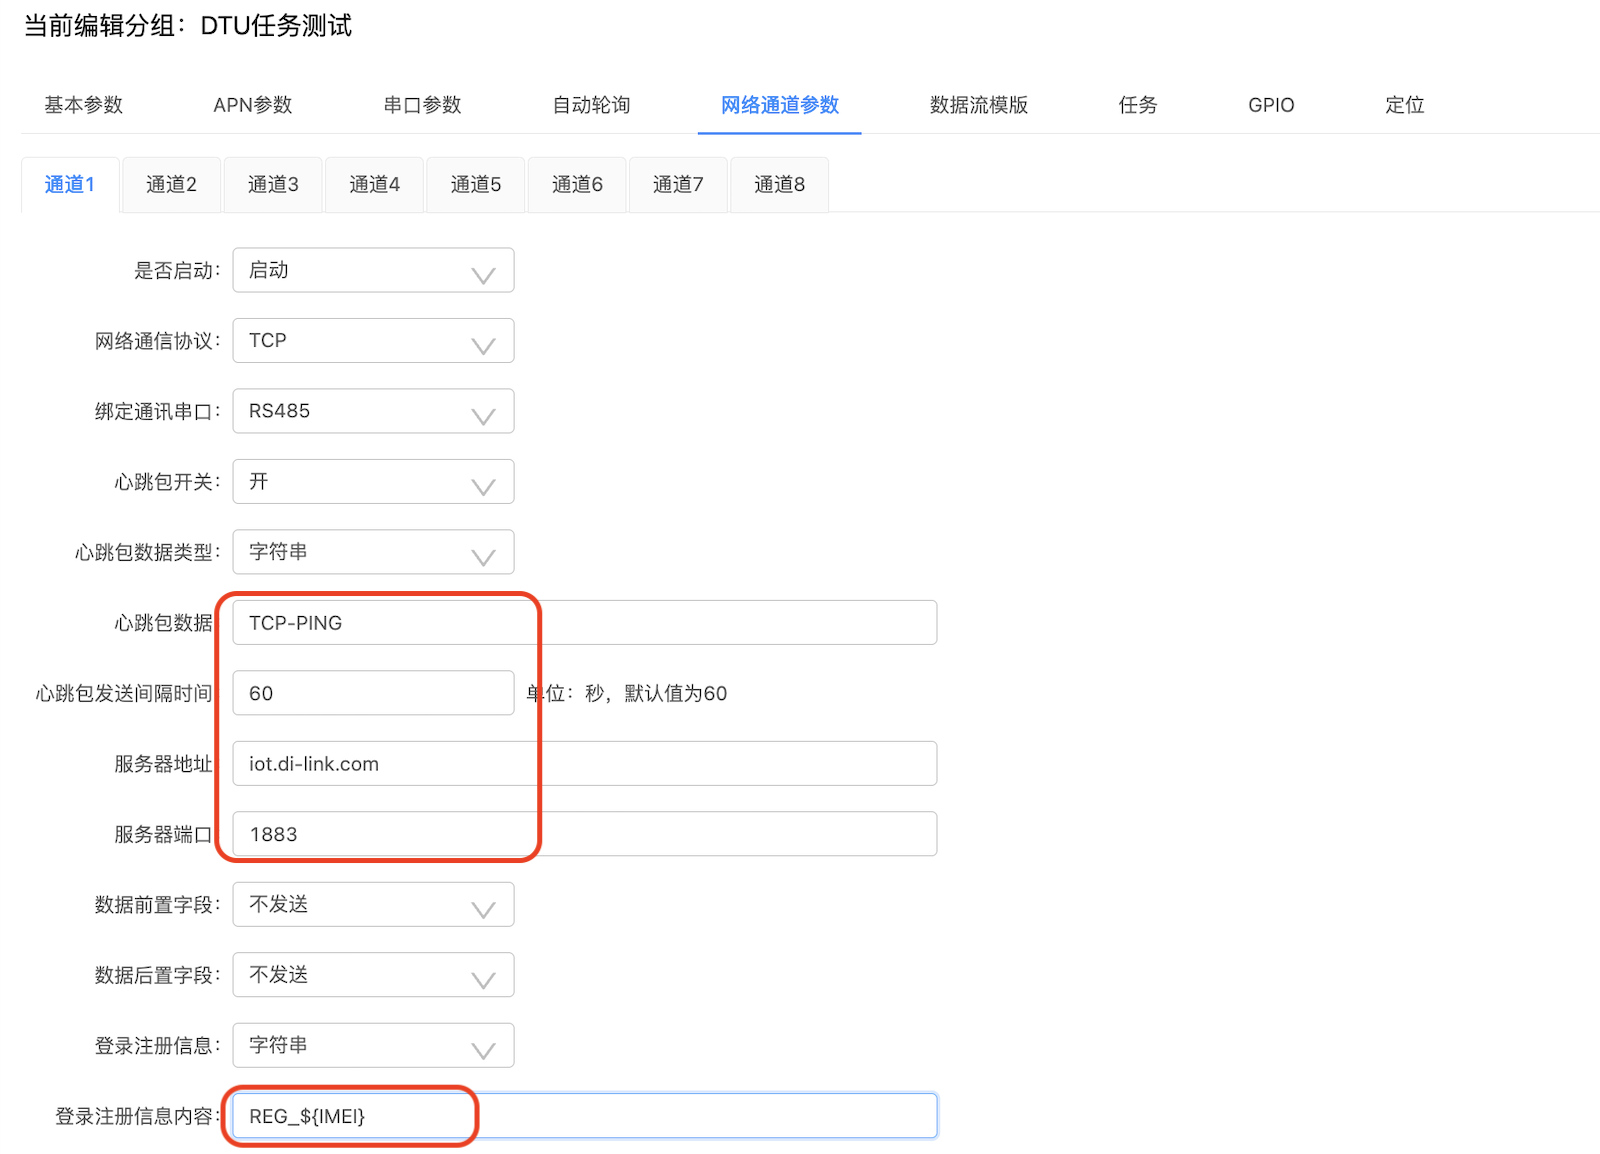
Task: Open the 登录注册信息 dropdown
Action: 373,1045
